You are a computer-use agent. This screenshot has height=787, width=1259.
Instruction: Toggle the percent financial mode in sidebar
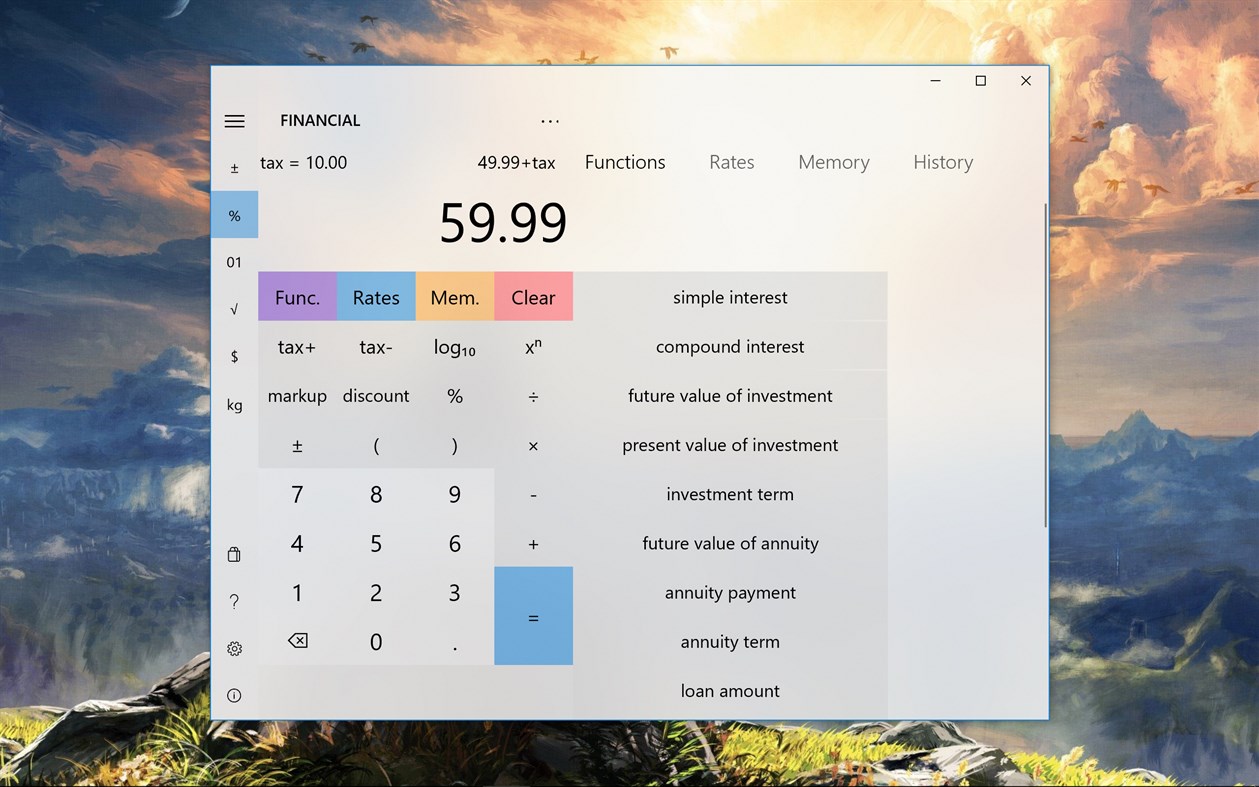tap(234, 214)
